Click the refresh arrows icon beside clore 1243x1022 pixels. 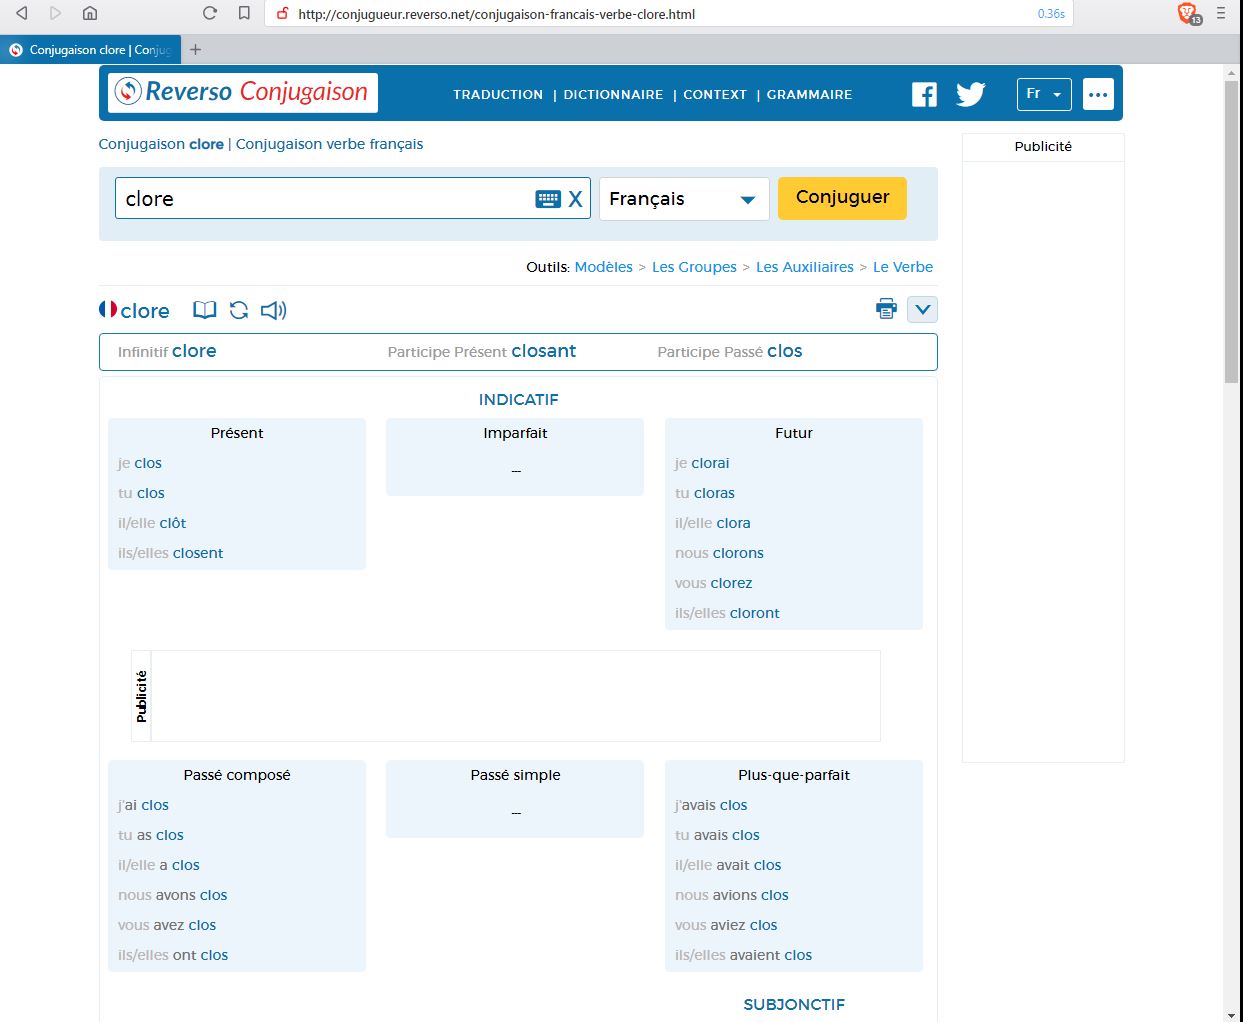(239, 310)
